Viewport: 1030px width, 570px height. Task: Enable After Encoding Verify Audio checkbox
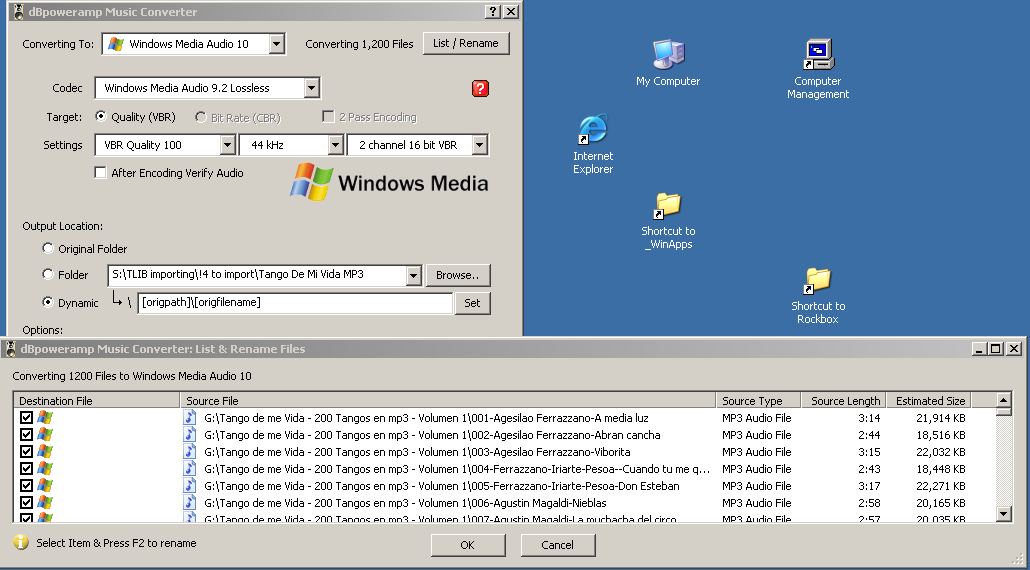click(100, 173)
